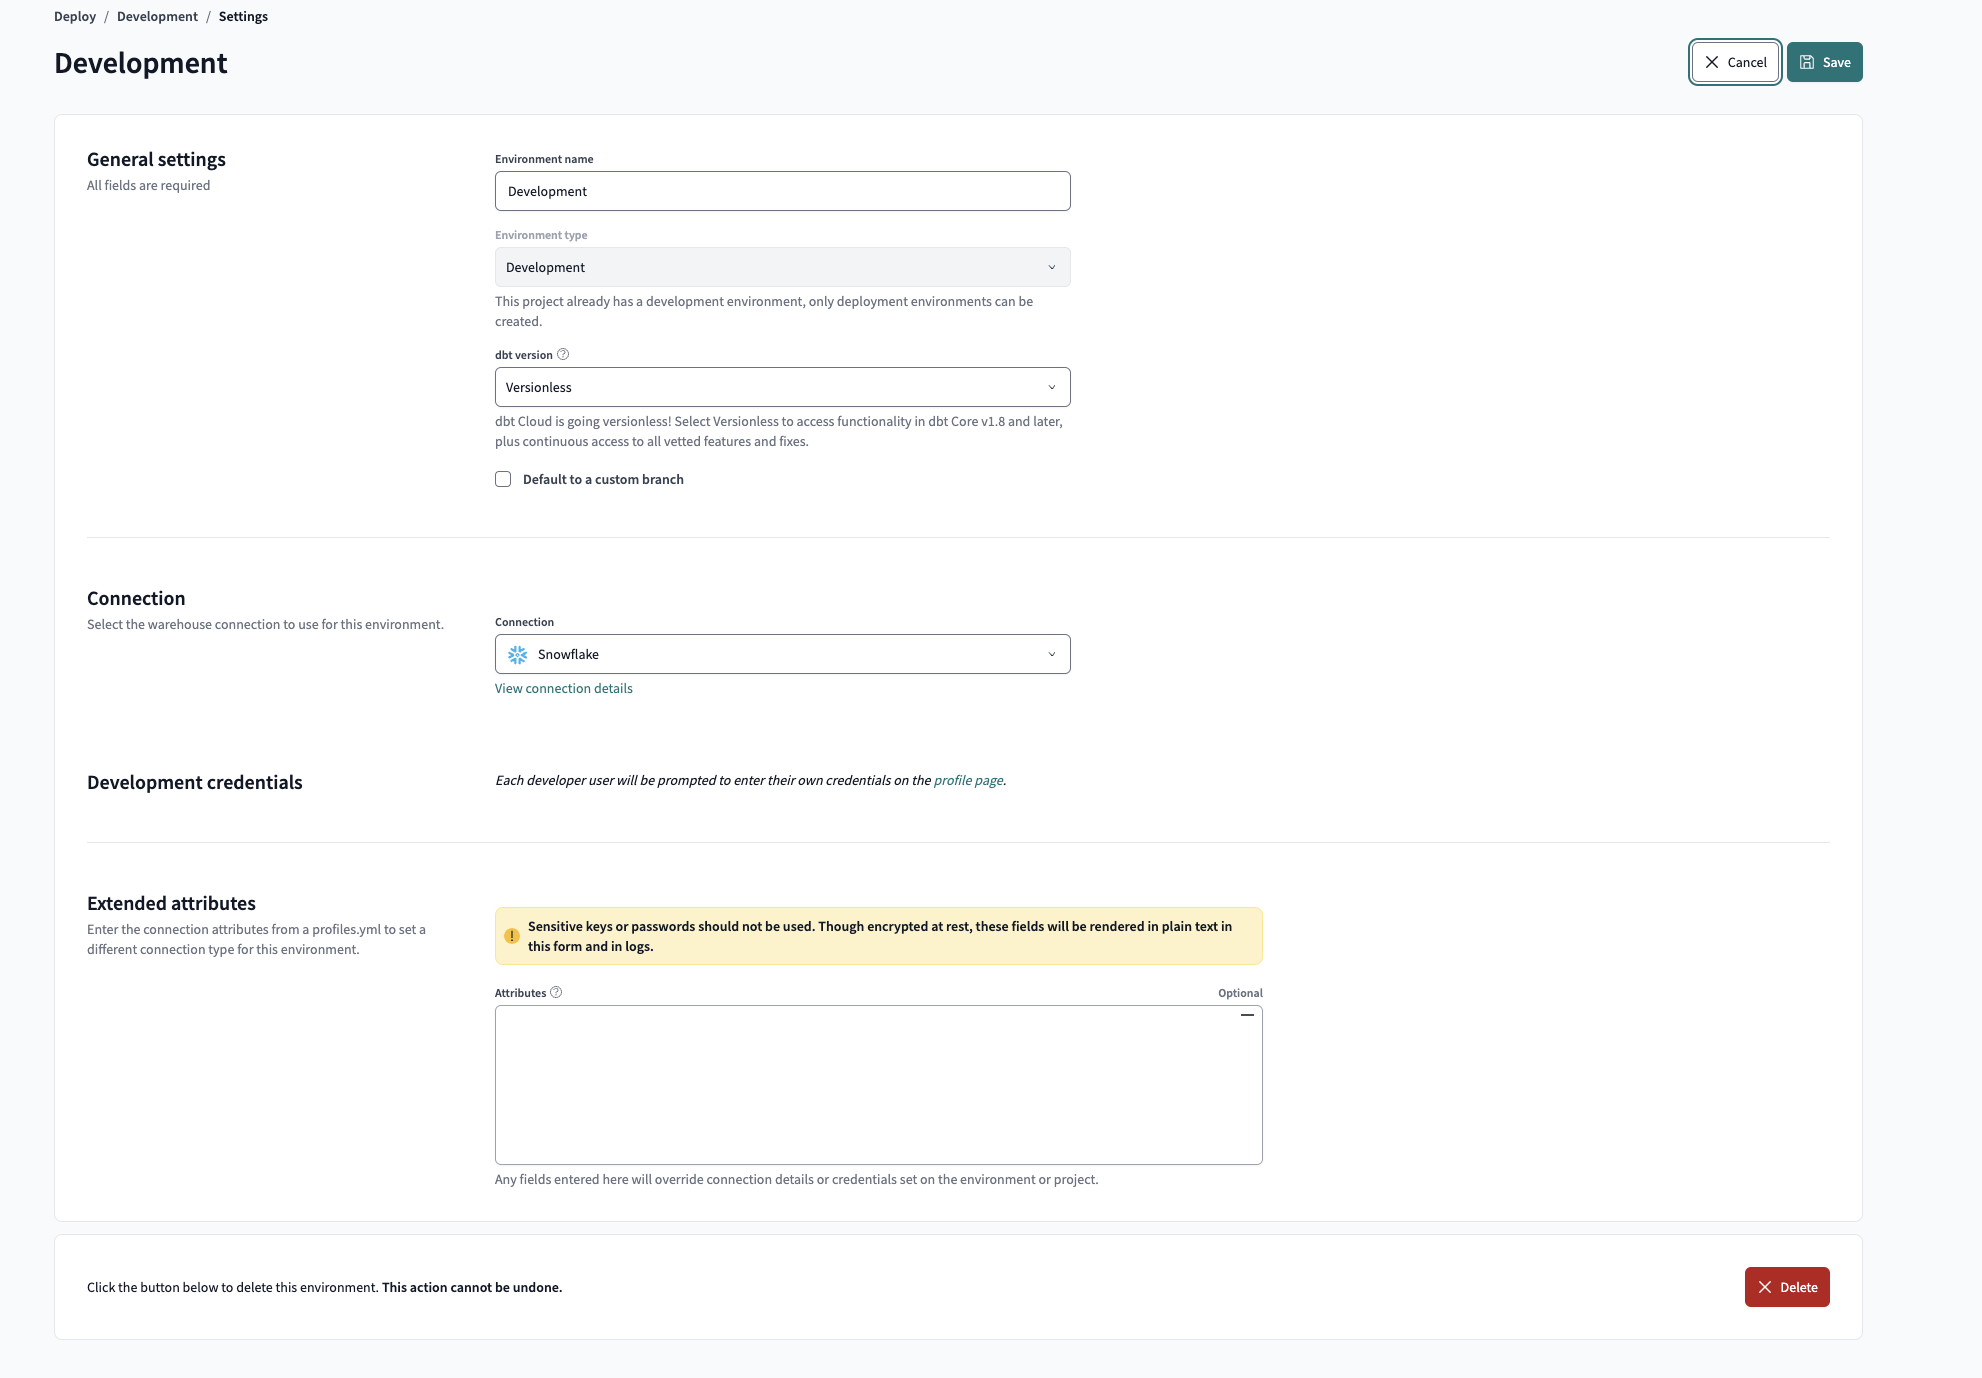Click the Delete button icon
The width and height of the screenshot is (1982, 1378).
click(1765, 1288)
